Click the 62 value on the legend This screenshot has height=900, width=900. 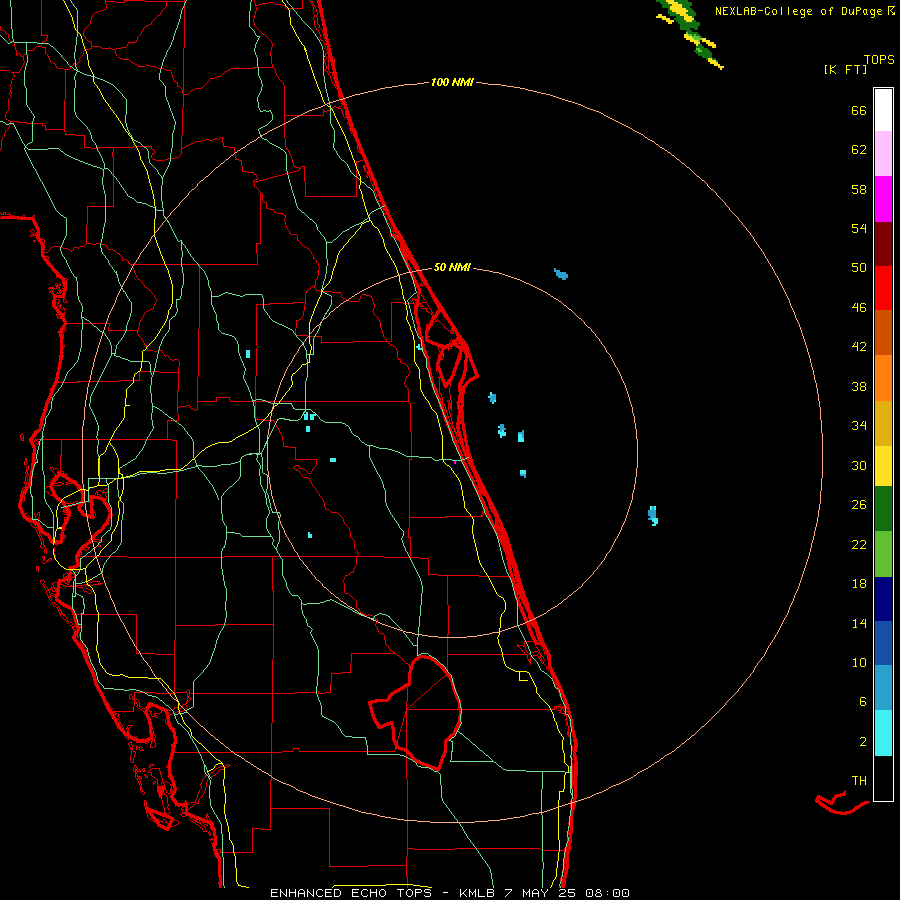859,150
